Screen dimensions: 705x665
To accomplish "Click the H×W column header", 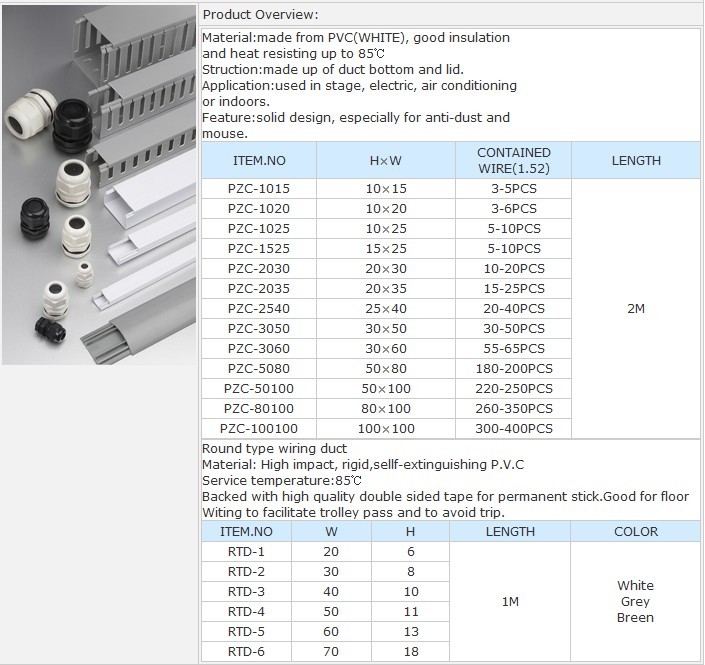I will (x=386, y=161).
